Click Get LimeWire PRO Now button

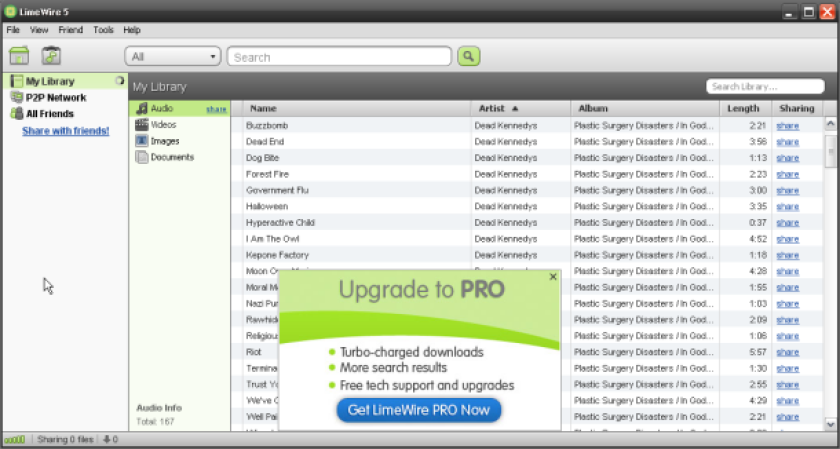click(419, 410)
